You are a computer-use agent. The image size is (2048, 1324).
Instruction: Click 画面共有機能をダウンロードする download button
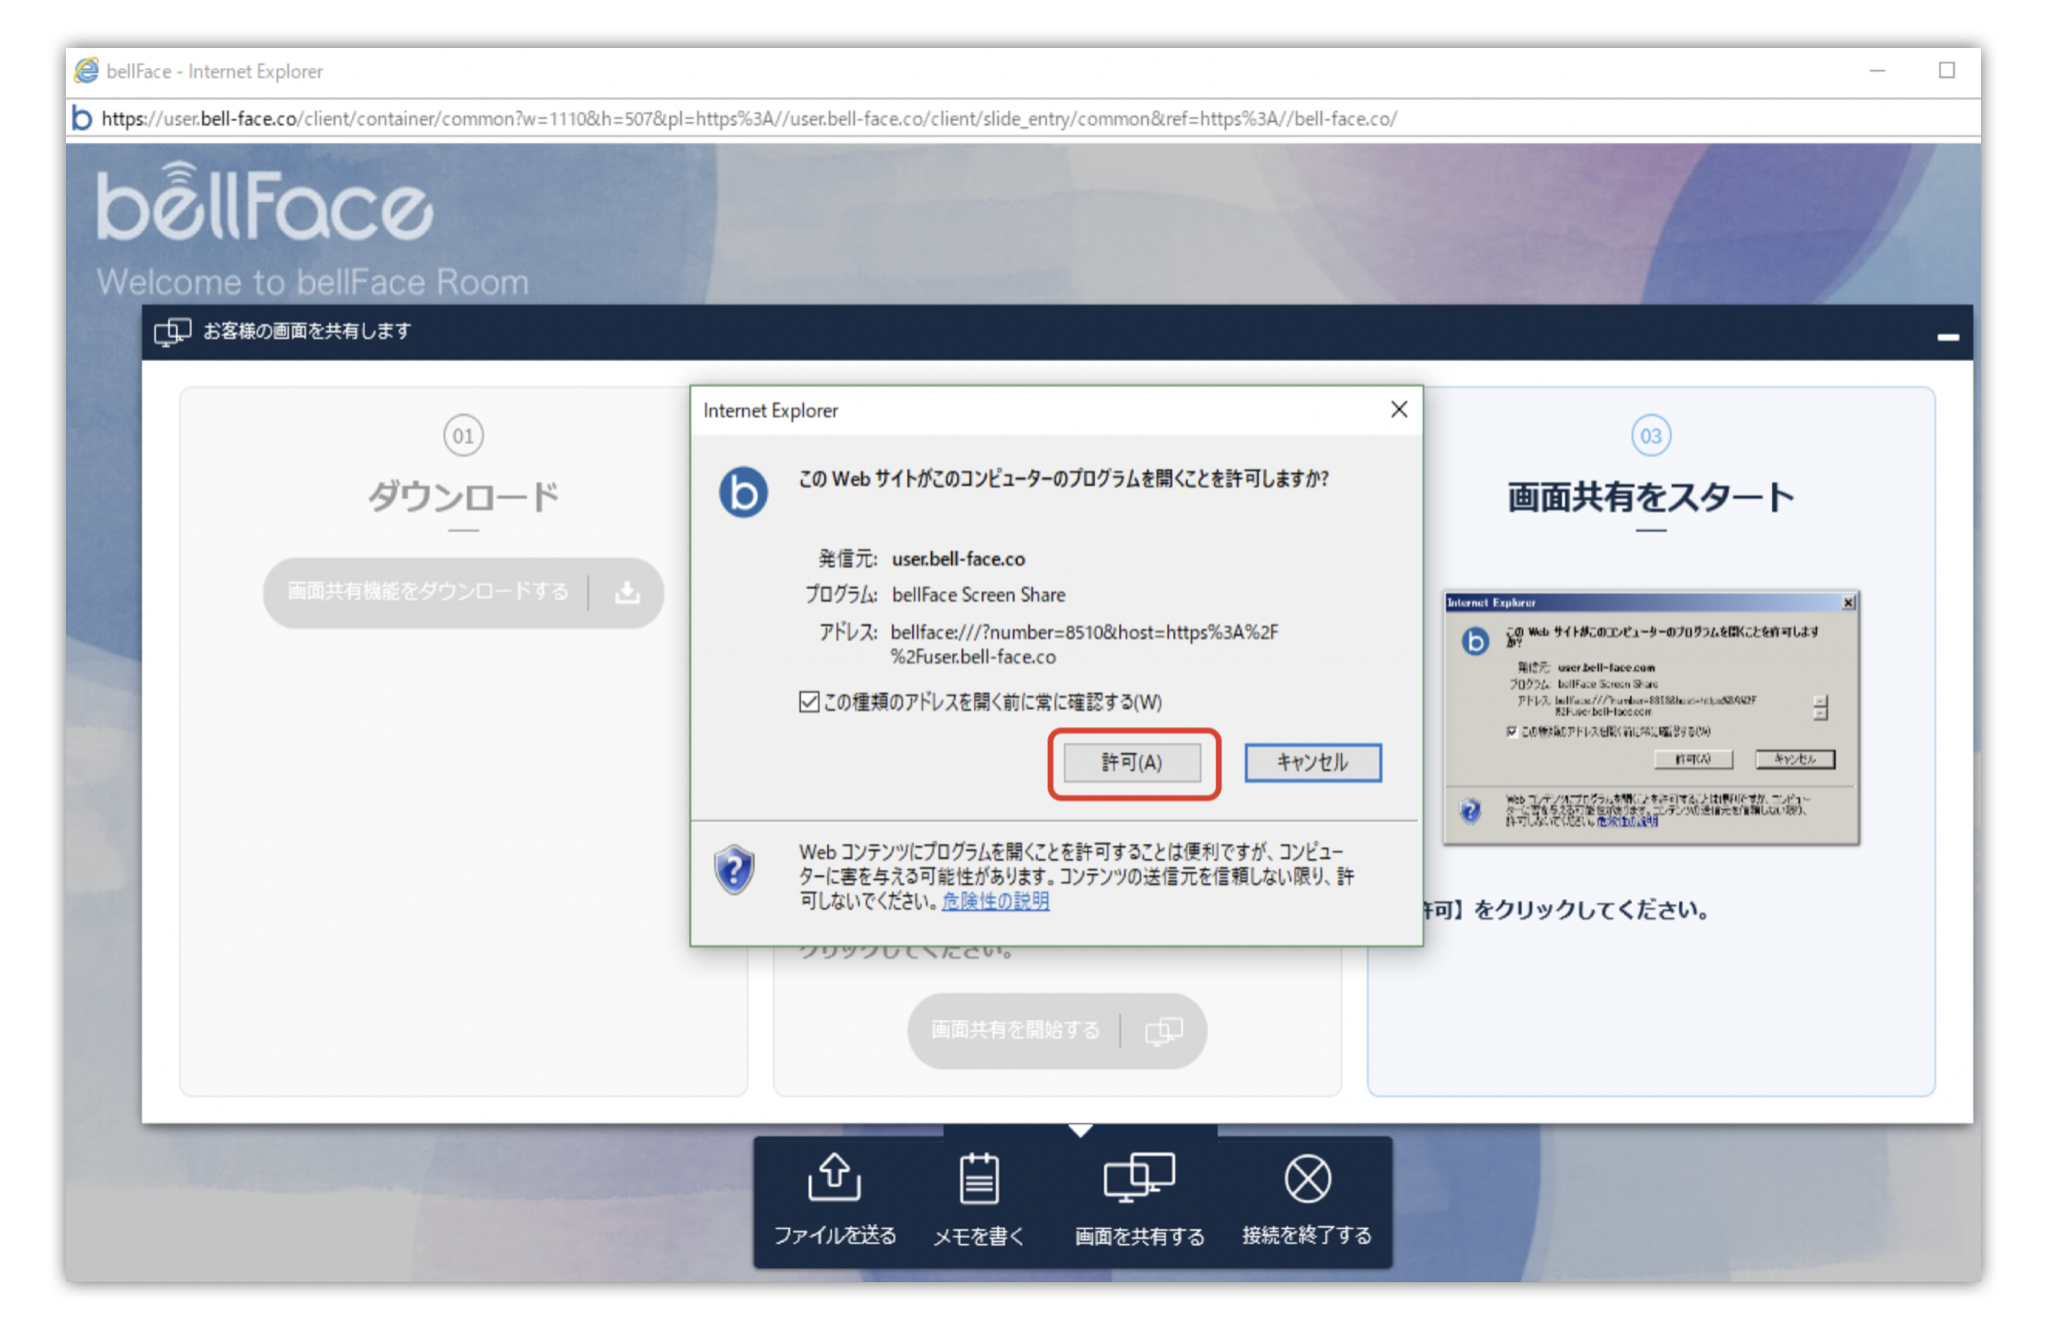pyautogui.click(x=463, y=592)
